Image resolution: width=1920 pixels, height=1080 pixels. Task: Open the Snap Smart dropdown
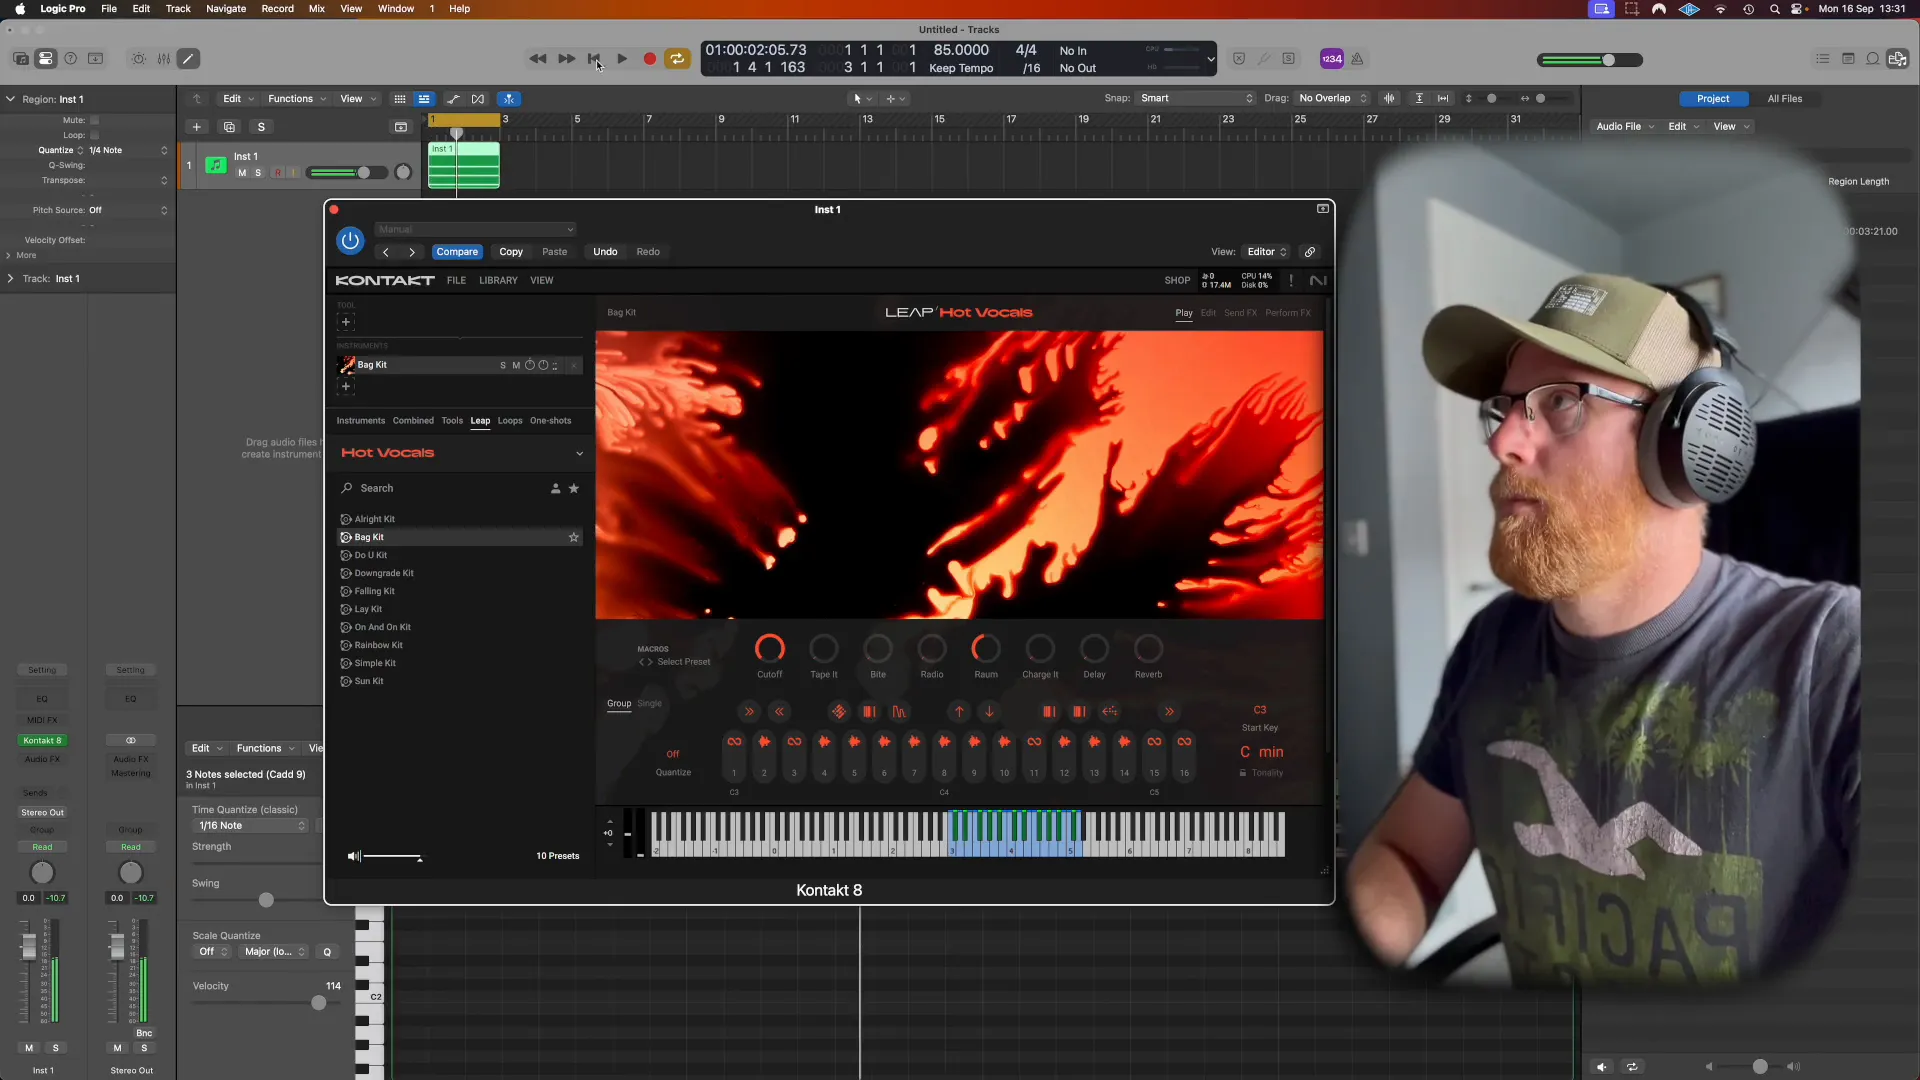pyautogui.click(x=1196, y=98)
